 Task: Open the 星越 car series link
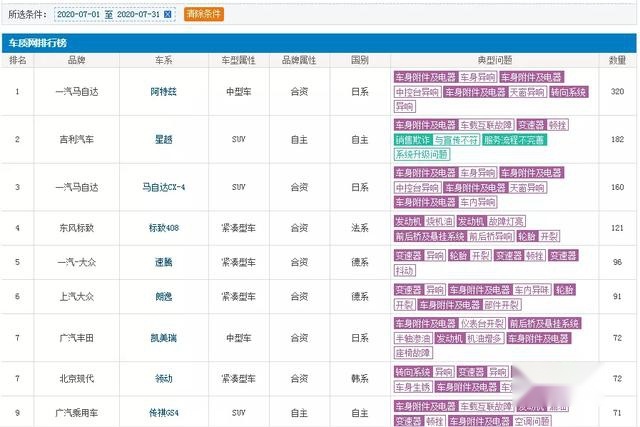point(164,140)
